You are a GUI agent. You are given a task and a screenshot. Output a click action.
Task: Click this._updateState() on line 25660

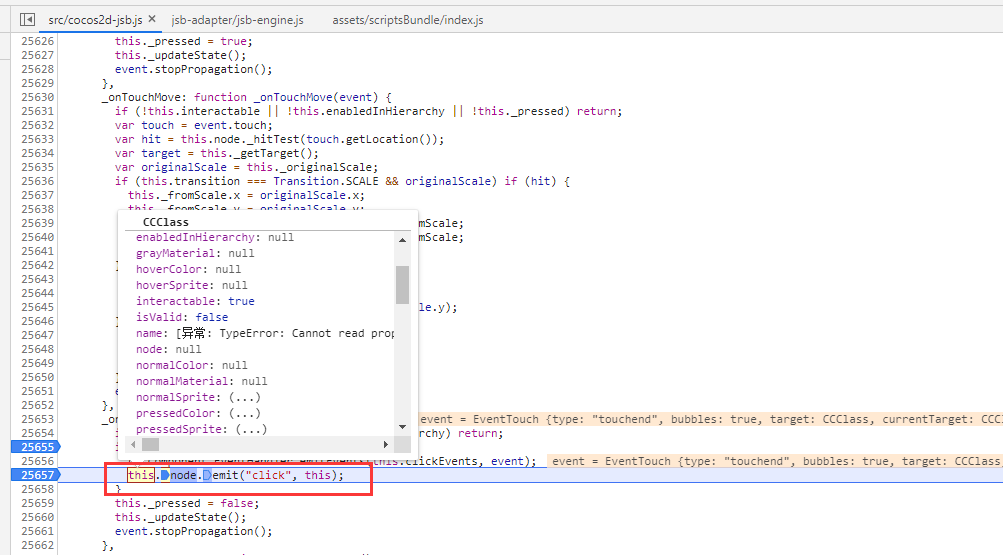[x=180, y=517]
